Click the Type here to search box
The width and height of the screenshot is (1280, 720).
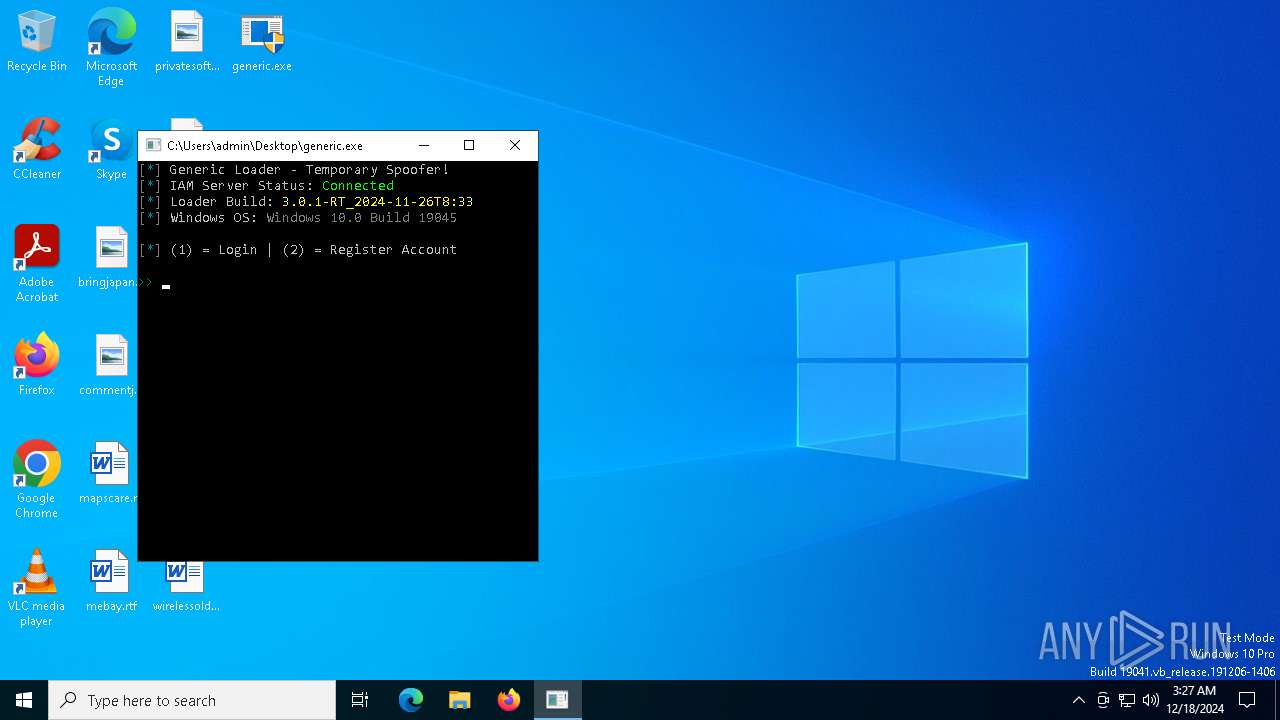coord(192,700)
